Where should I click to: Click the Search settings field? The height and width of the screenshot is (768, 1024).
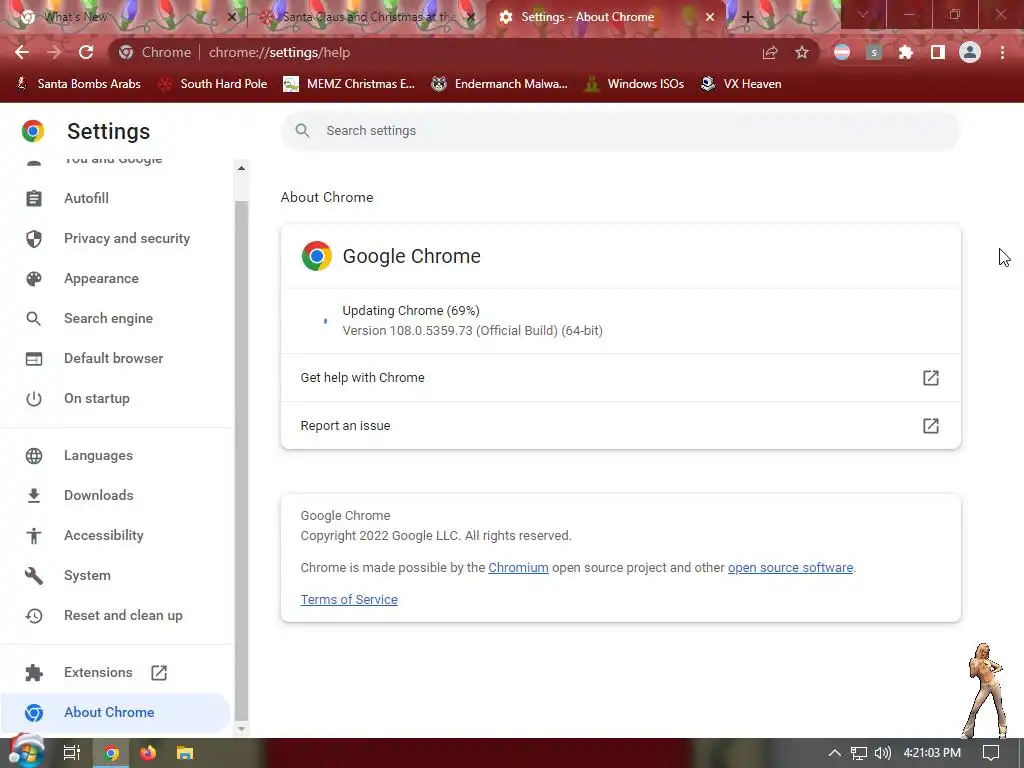[620, 131]
